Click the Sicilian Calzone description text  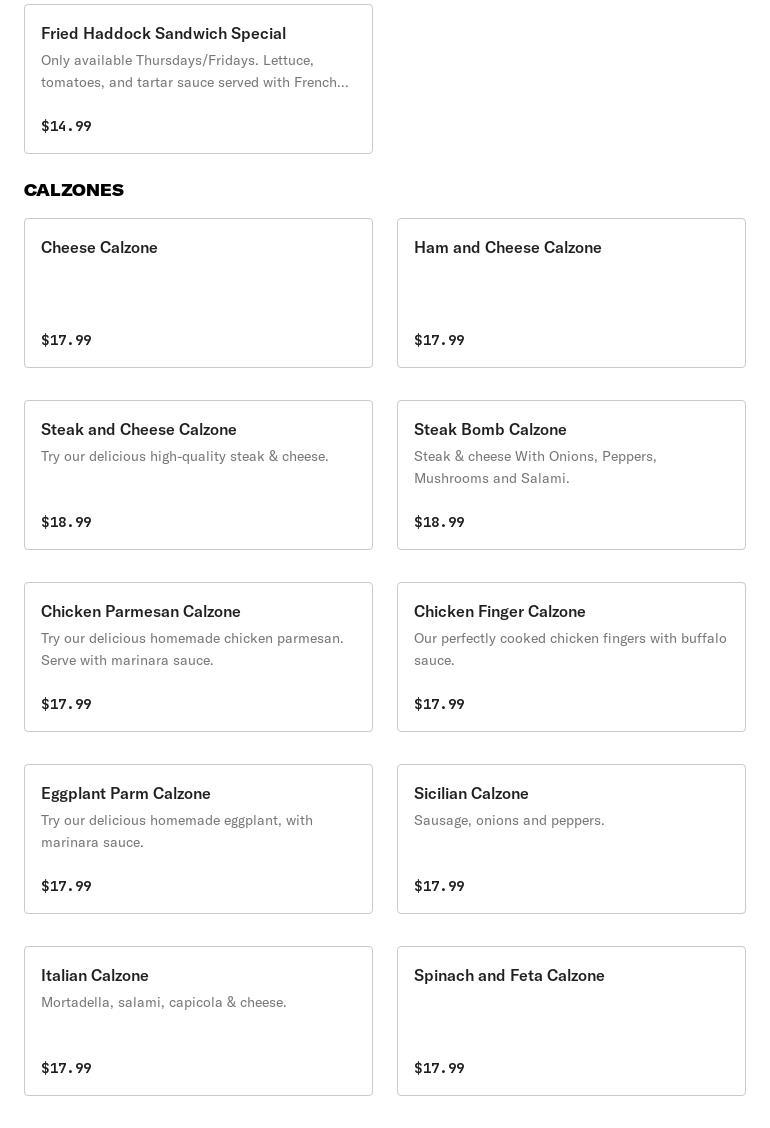pyautogui.click(x=509, y=820)
